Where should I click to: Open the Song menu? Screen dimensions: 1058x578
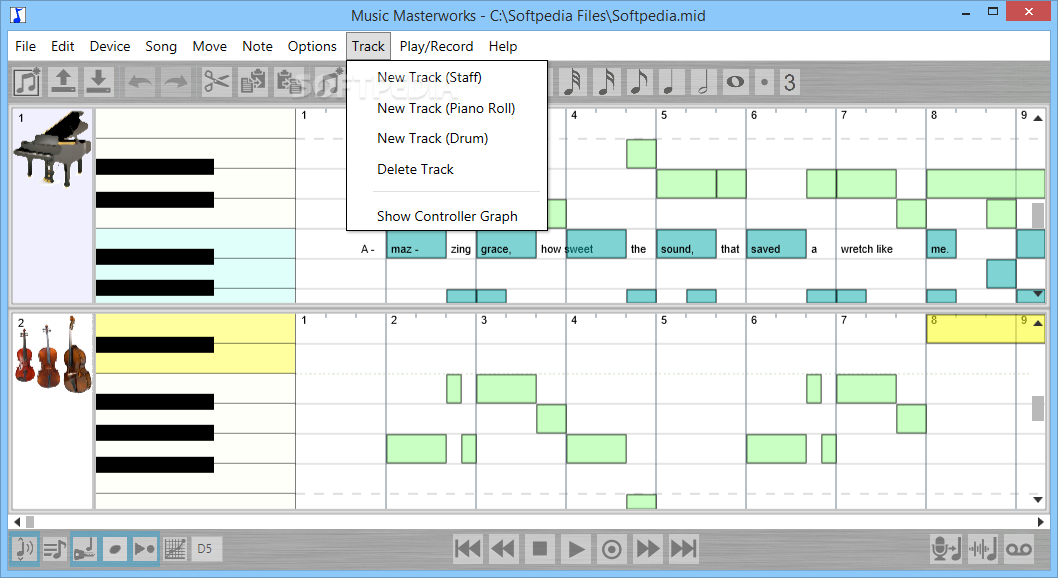point(161,46)
